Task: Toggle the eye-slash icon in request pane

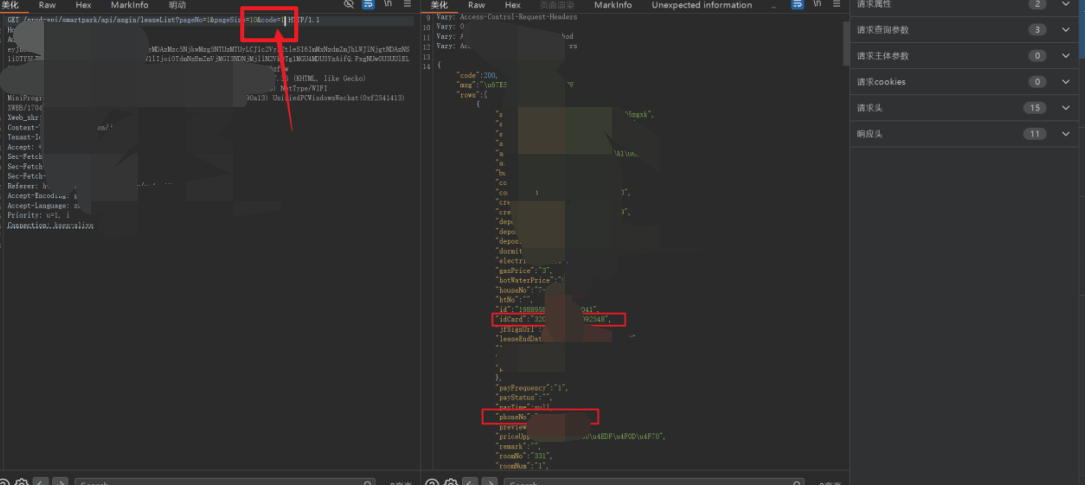Action: (x=350, y=4)
